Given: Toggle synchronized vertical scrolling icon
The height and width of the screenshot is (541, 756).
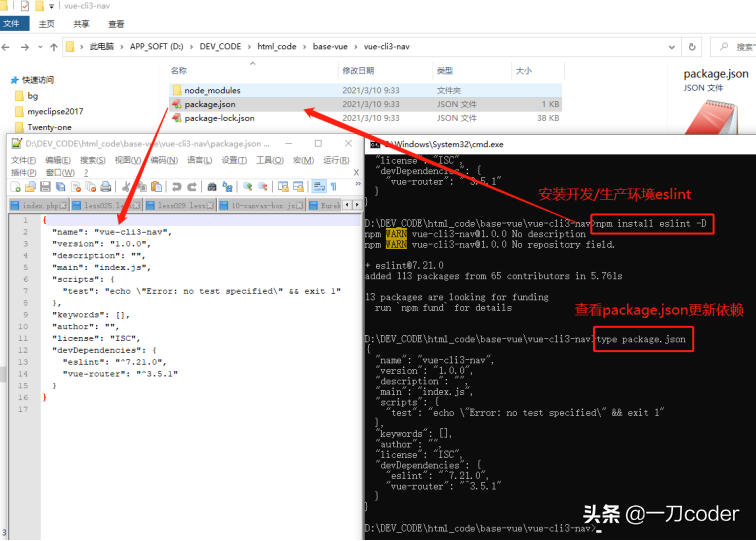Looking at the screenshot, I should [283, 187].
